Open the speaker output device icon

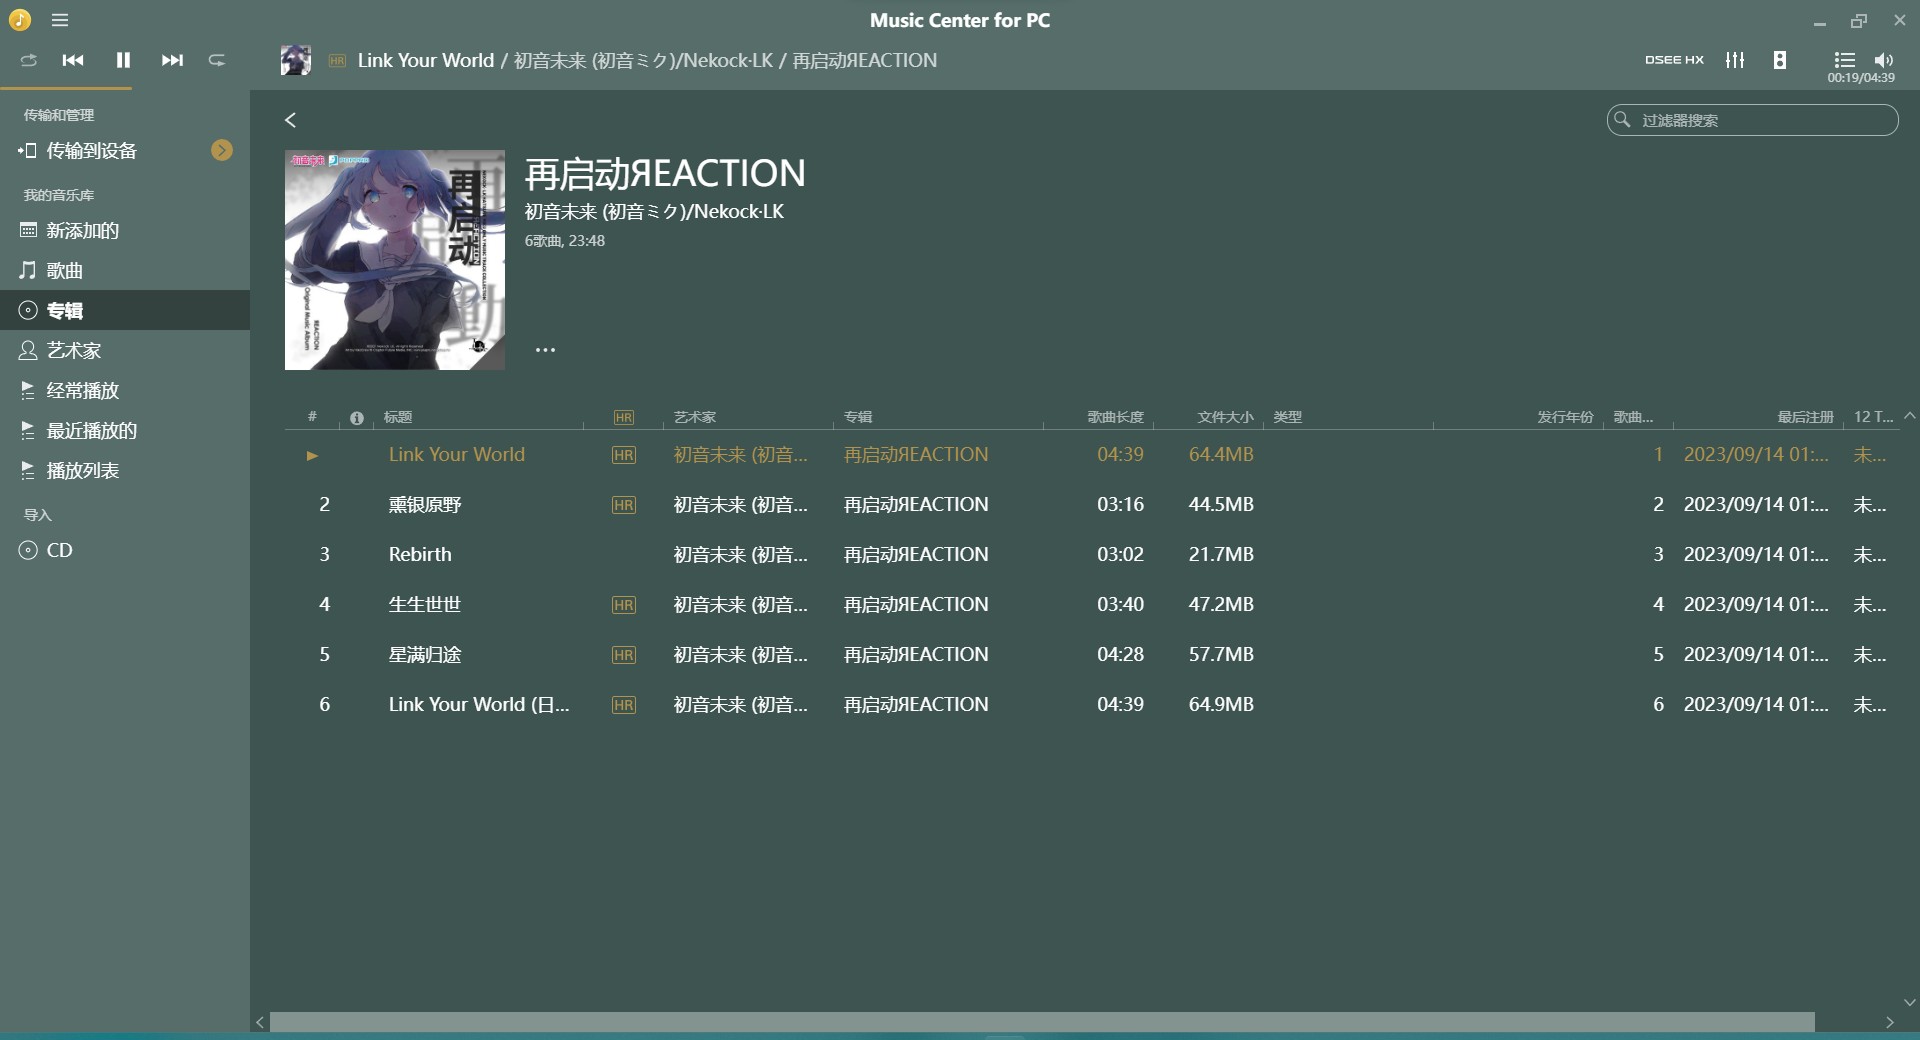[x=1780, y=60]
